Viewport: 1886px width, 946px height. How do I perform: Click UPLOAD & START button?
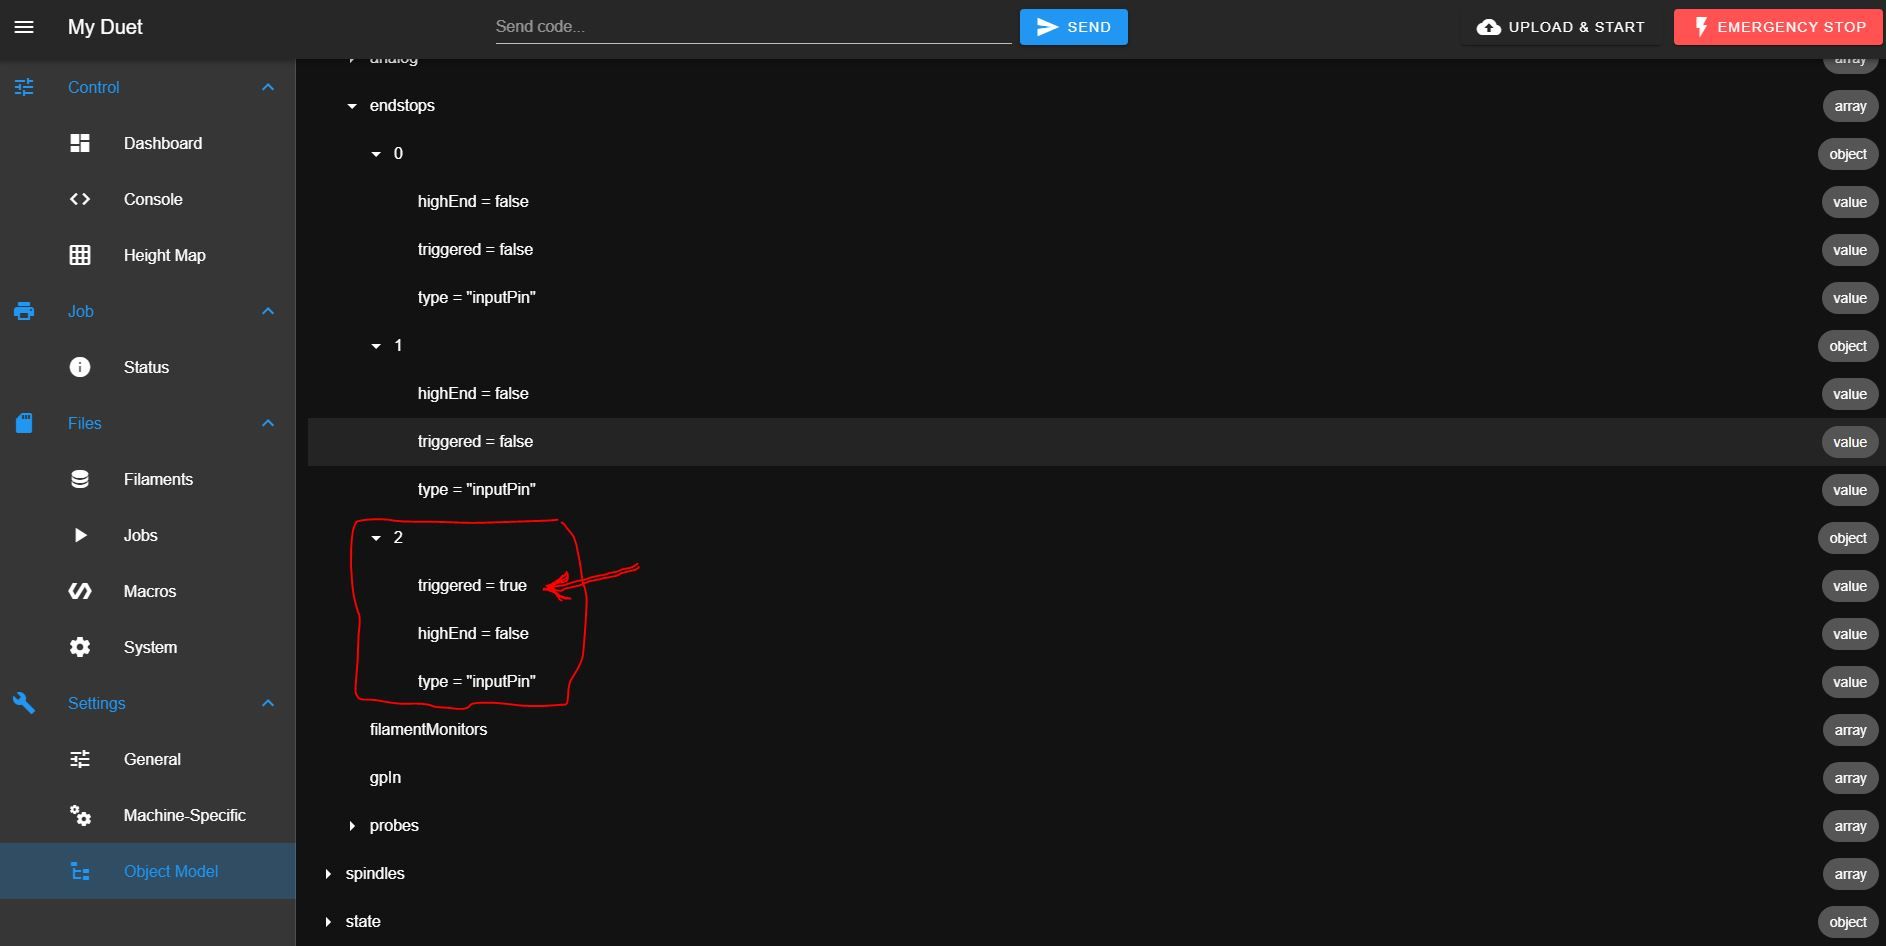(1561, 27)
